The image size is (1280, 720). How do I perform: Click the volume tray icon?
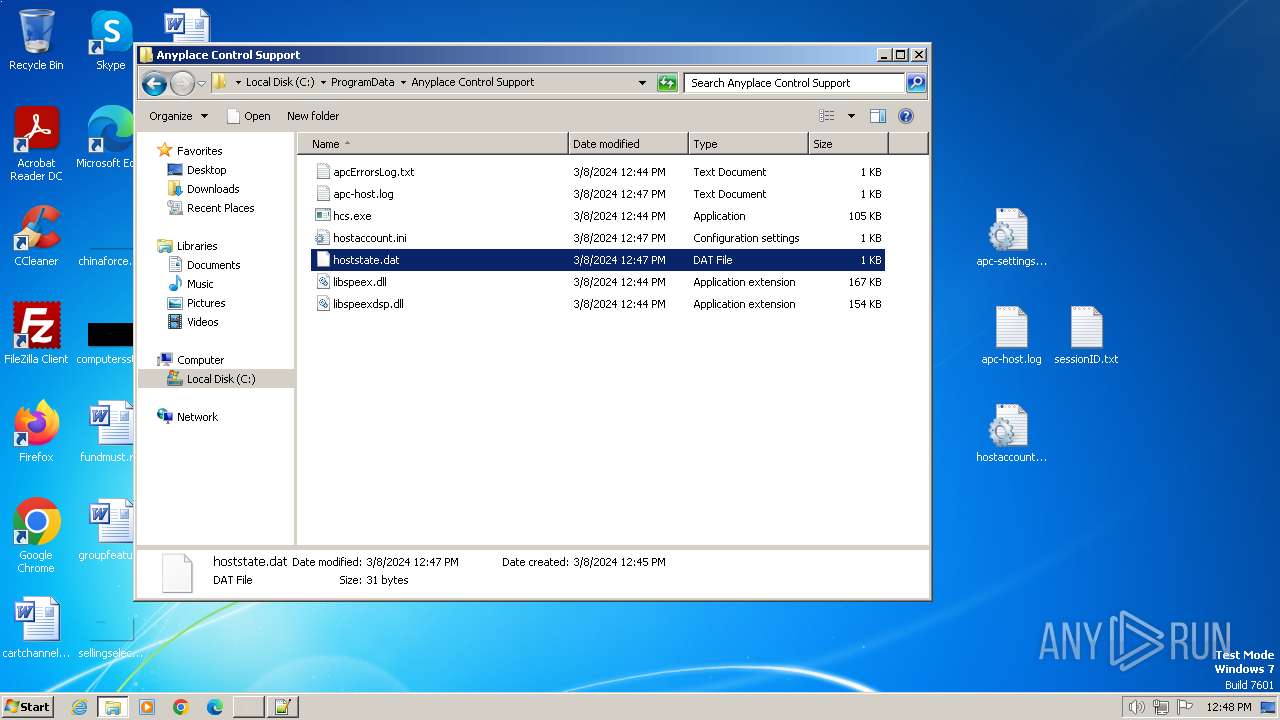pyautogui.click(x=1137, y=707)
